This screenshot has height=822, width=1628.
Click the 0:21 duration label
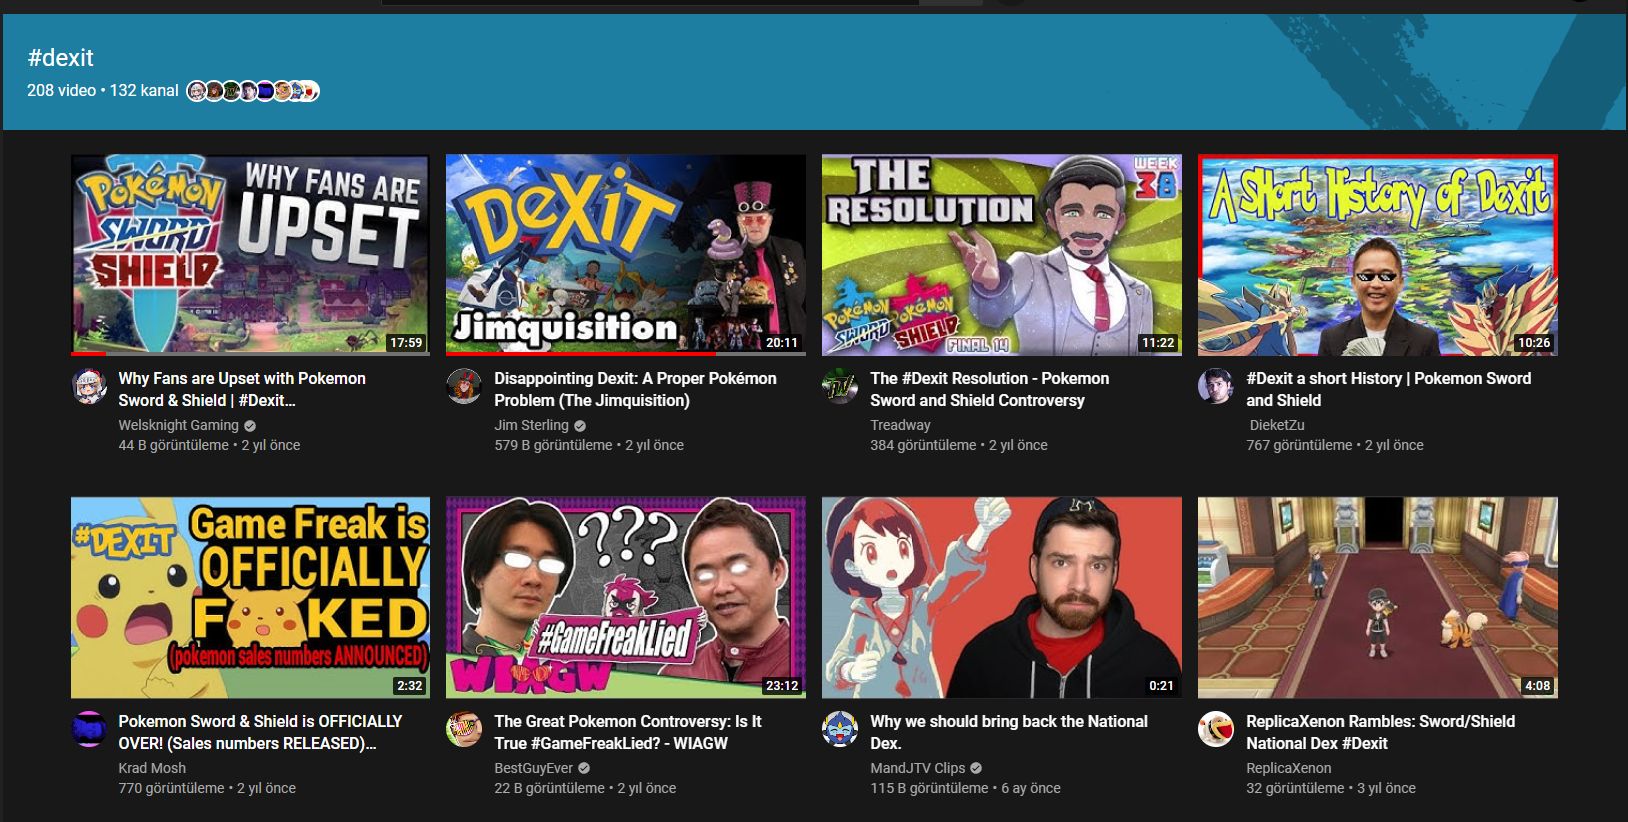1161,686
